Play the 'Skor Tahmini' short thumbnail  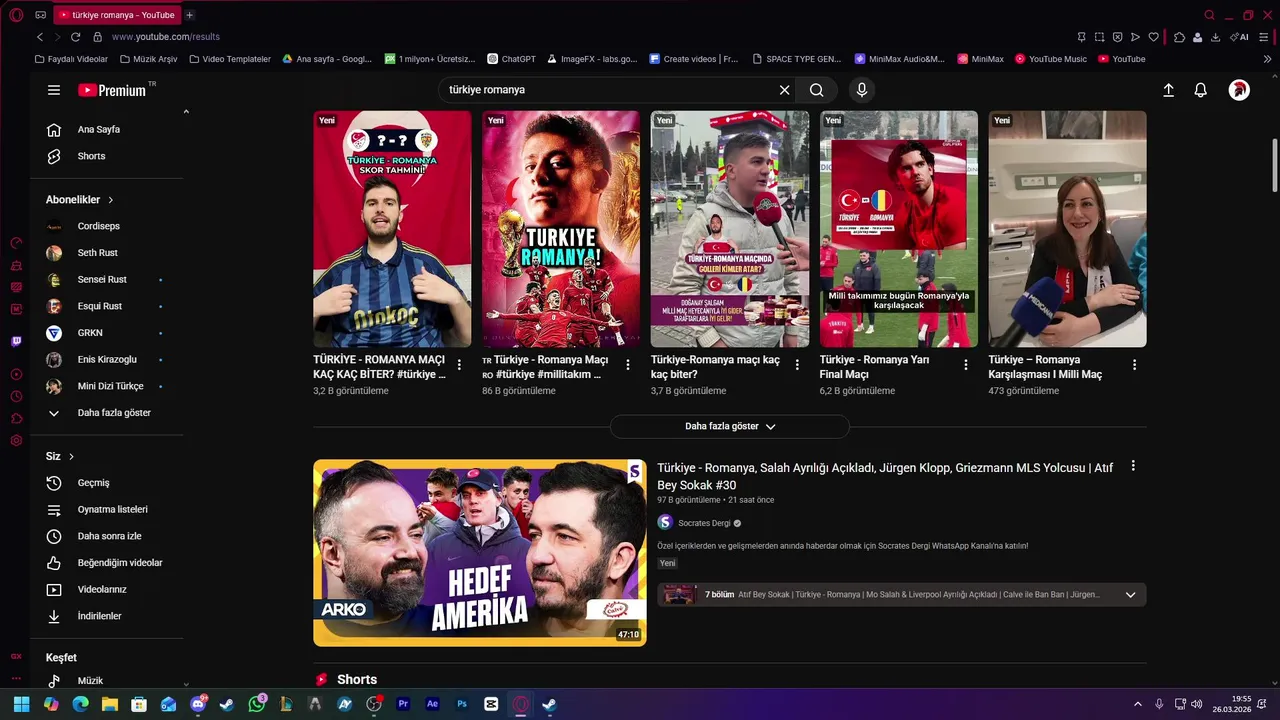point(392,229)
